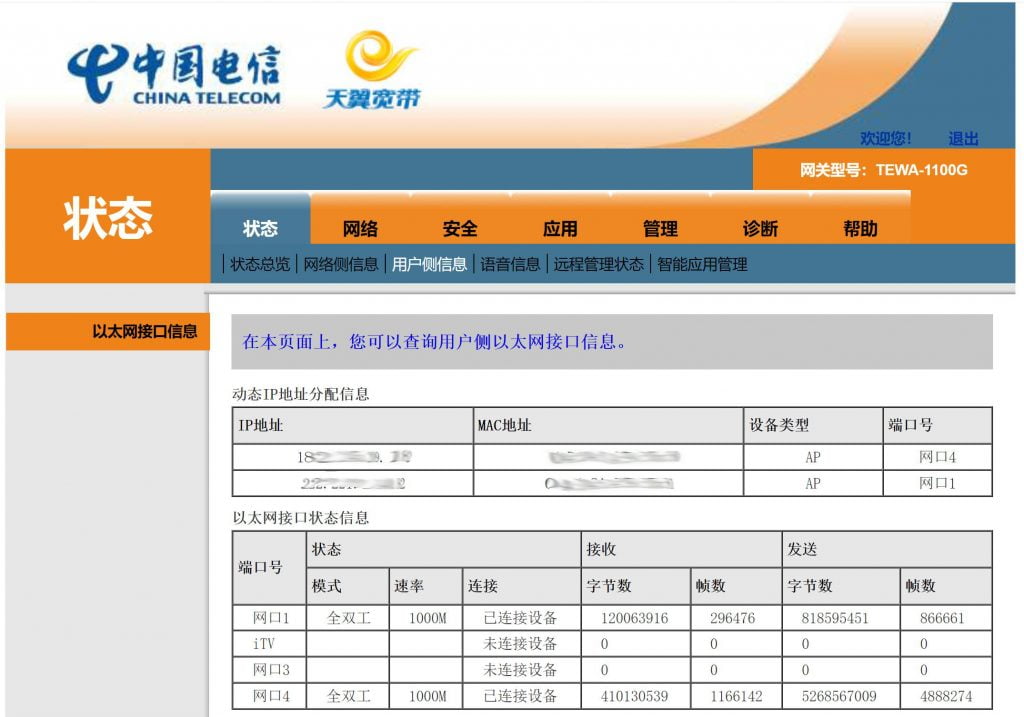
Task: Open 远程管理状态 submenu
Action: point(599,264)
